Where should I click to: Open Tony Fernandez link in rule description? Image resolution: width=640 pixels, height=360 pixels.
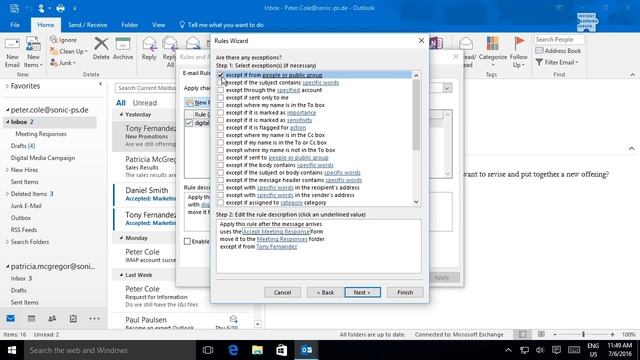(276, 247)
